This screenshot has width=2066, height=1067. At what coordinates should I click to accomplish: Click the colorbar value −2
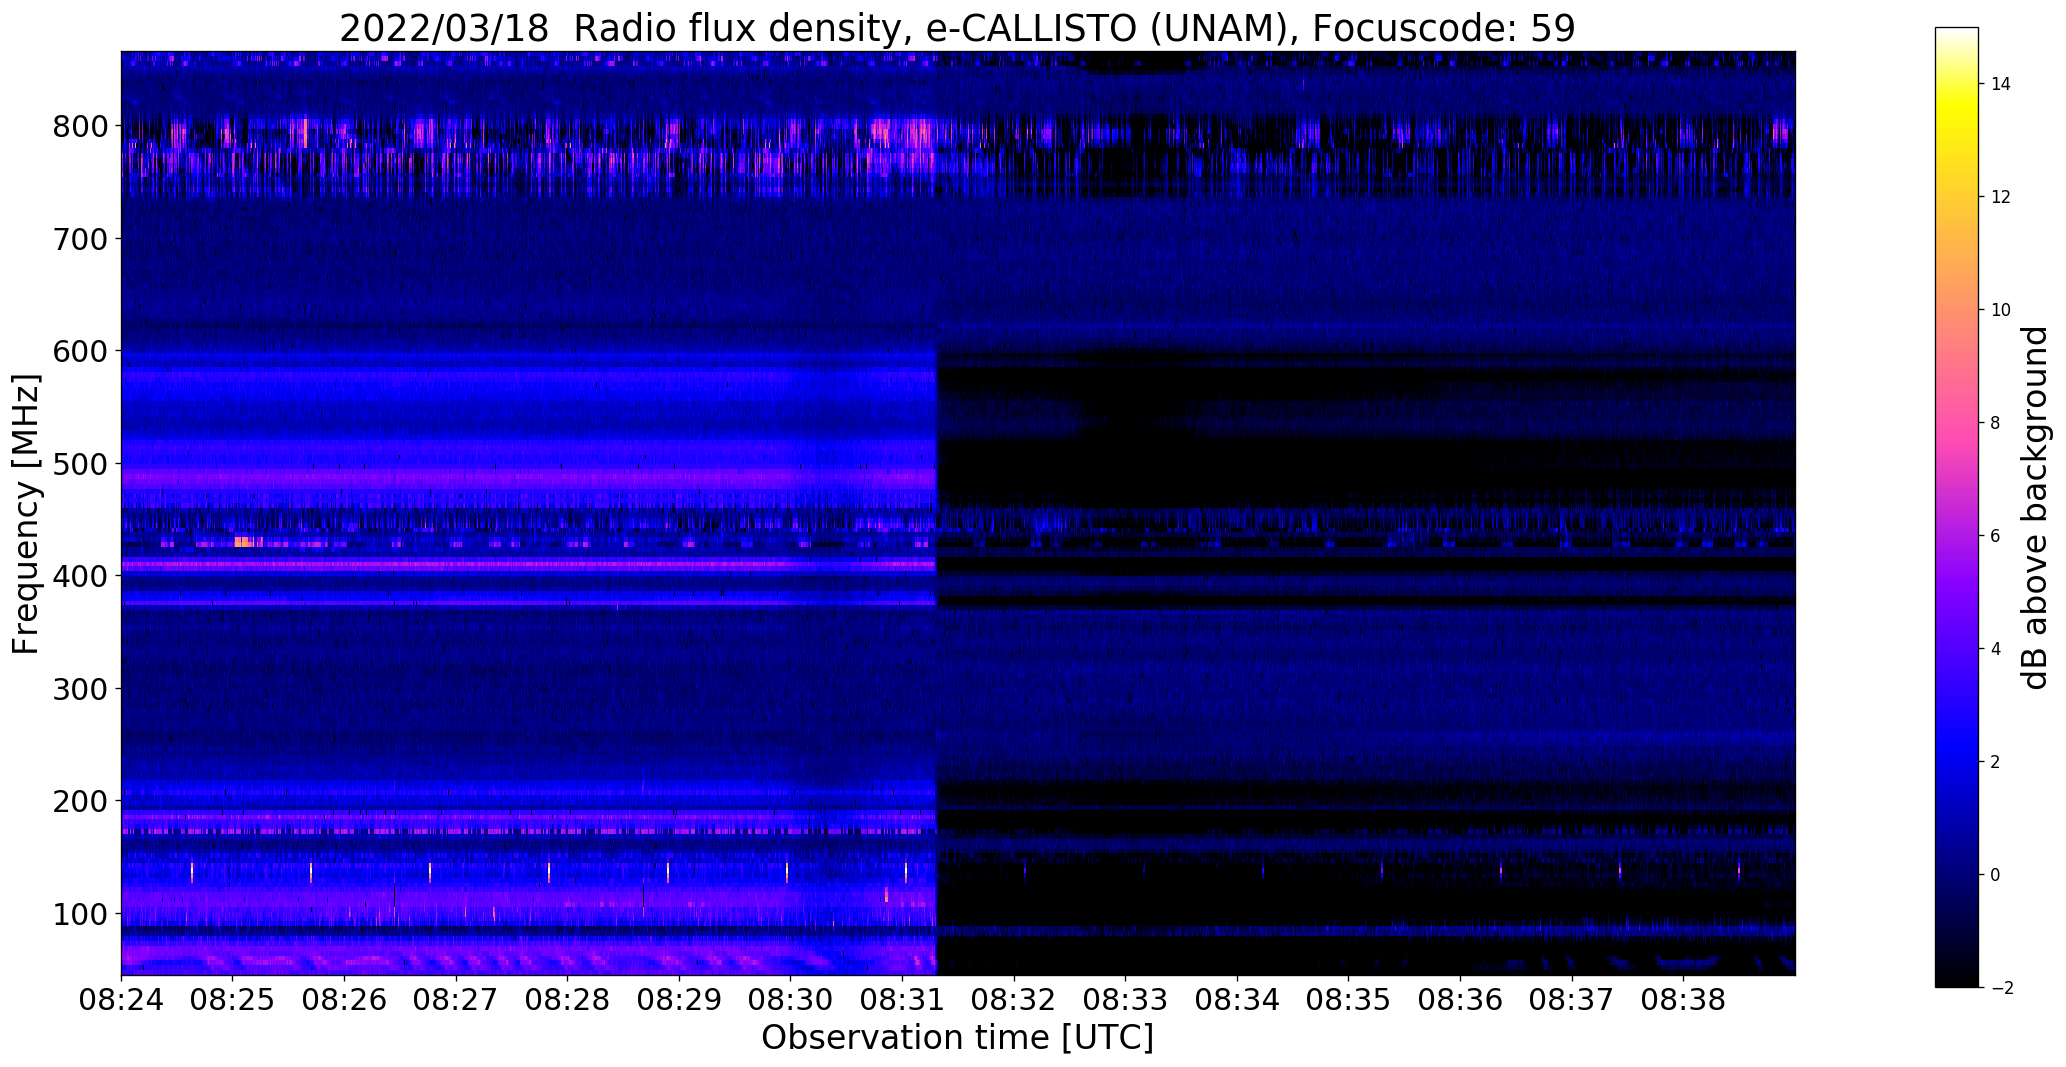(2001, 988)
